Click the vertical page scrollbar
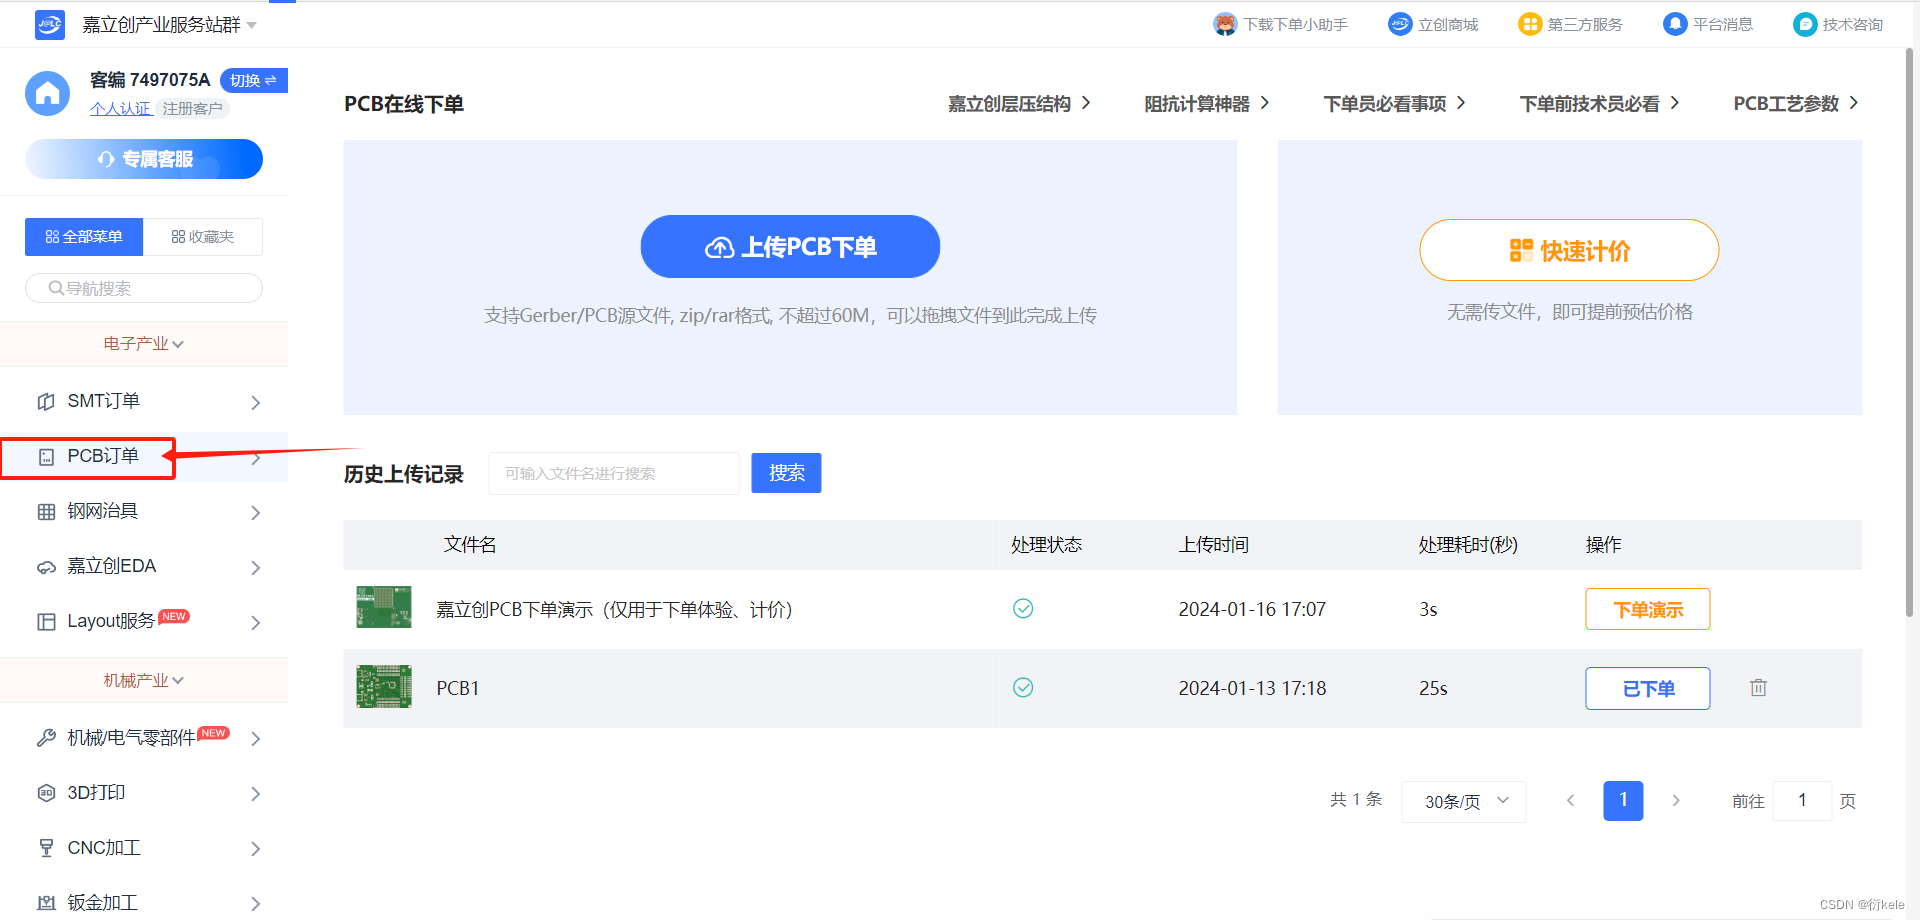This screenshot has height=920, width=1920. pos(1910,330)
